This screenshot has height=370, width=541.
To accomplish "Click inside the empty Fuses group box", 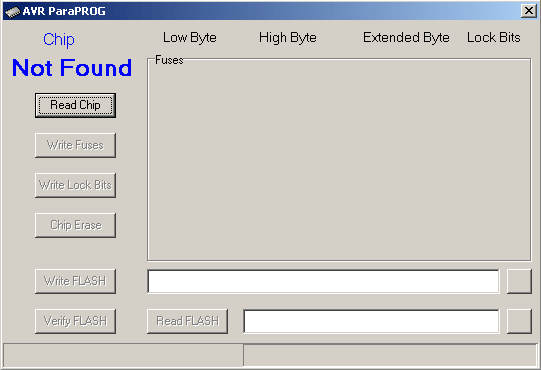I will (x=339, y=160).
